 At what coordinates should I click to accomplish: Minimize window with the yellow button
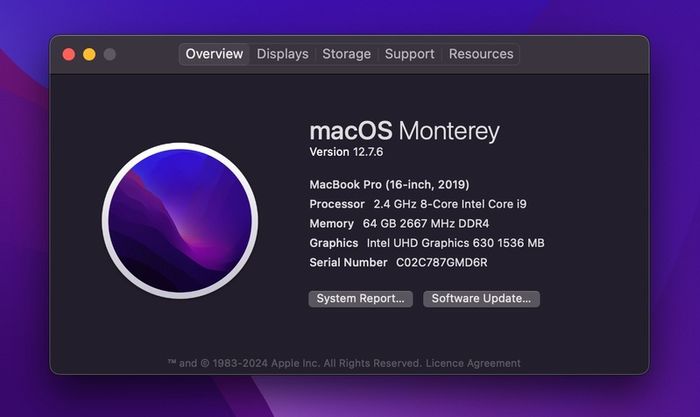pos(89,54)
